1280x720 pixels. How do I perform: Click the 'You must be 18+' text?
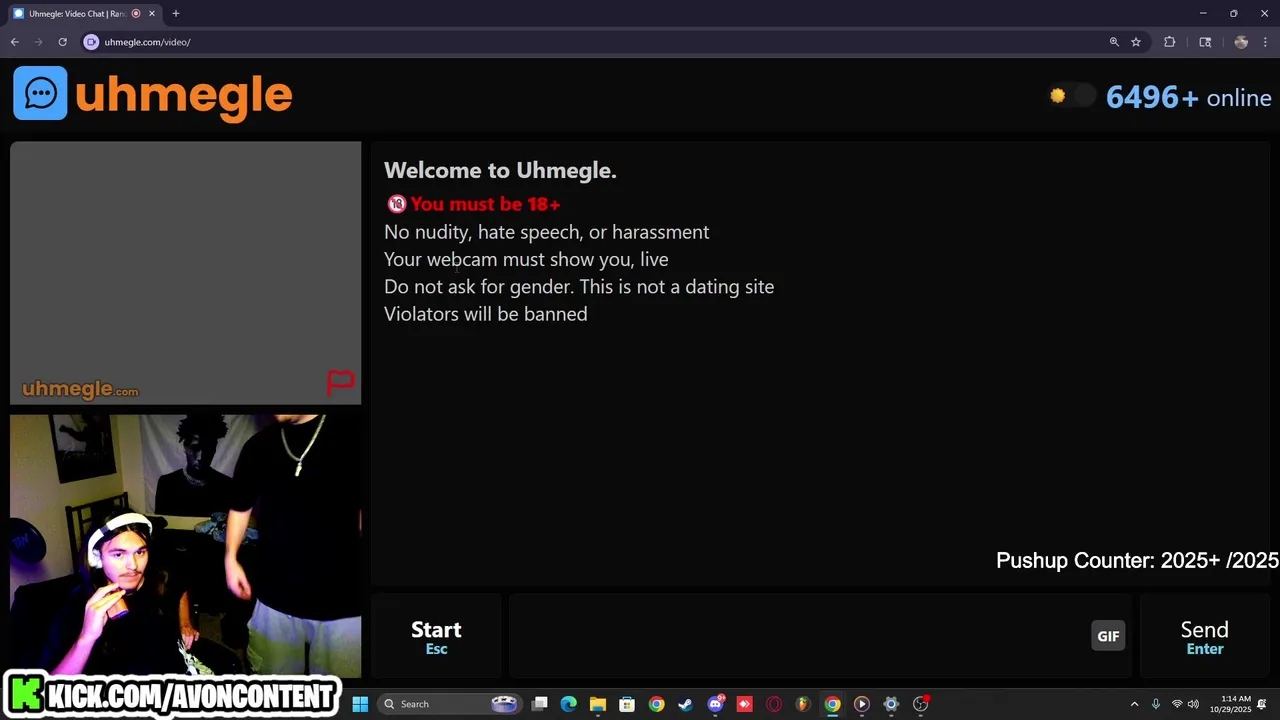pos(484,204)
